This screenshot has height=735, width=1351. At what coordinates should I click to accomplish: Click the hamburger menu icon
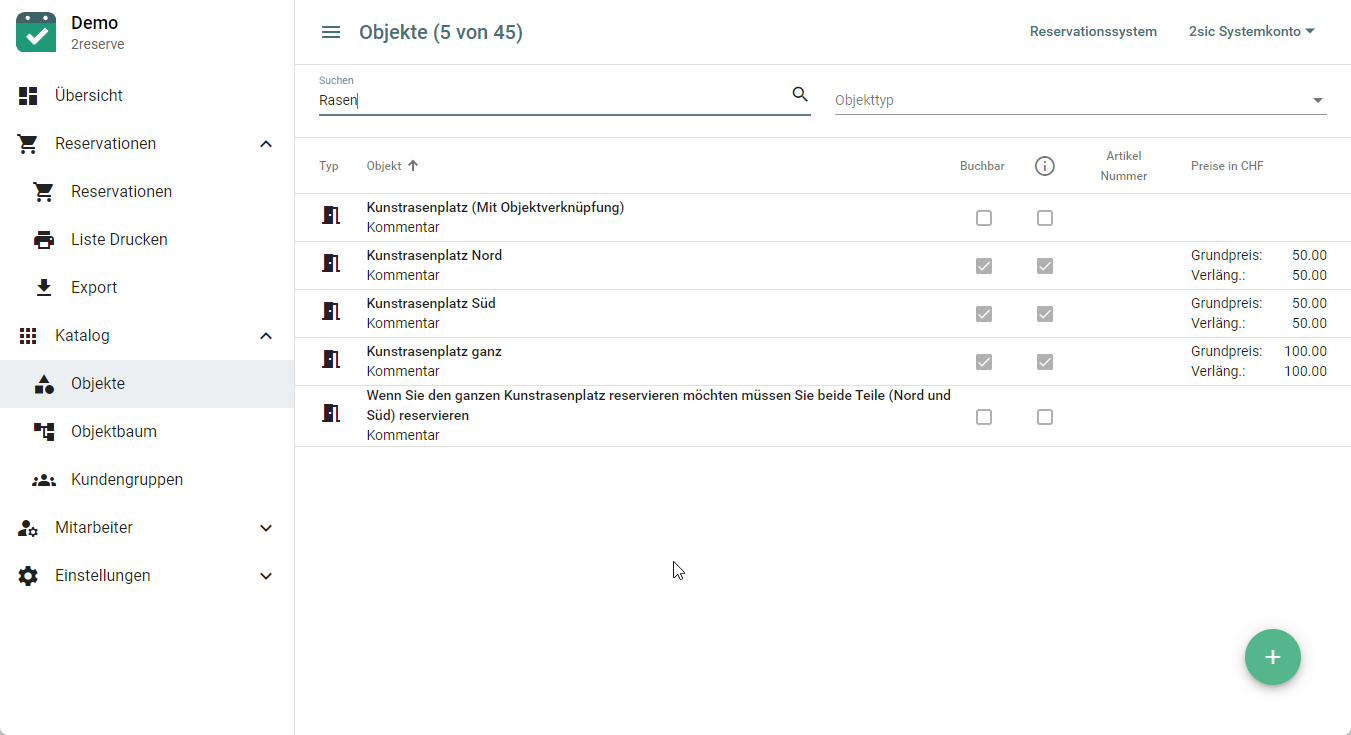331,32
